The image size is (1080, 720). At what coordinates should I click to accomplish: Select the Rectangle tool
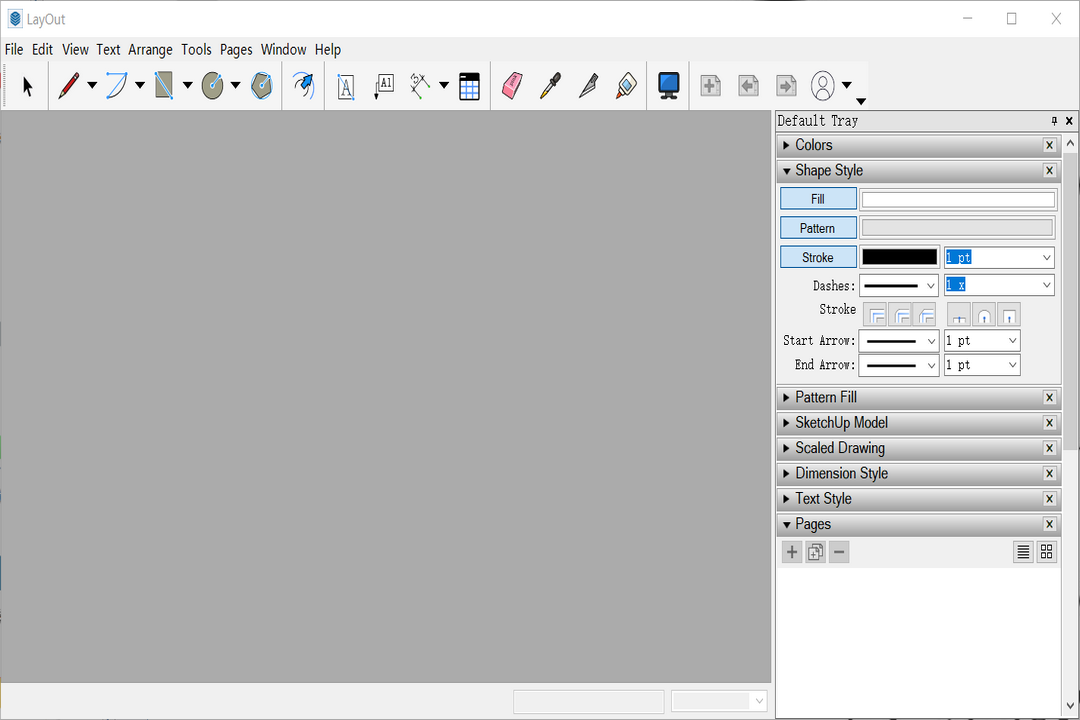165,86
